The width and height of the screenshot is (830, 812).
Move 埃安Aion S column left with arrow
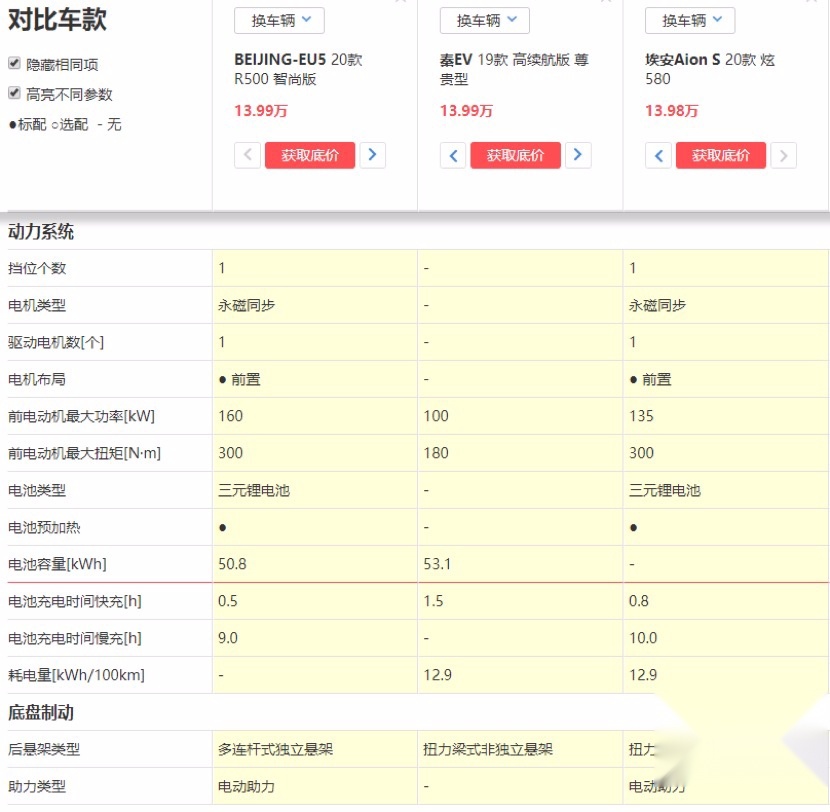[658, 155]
